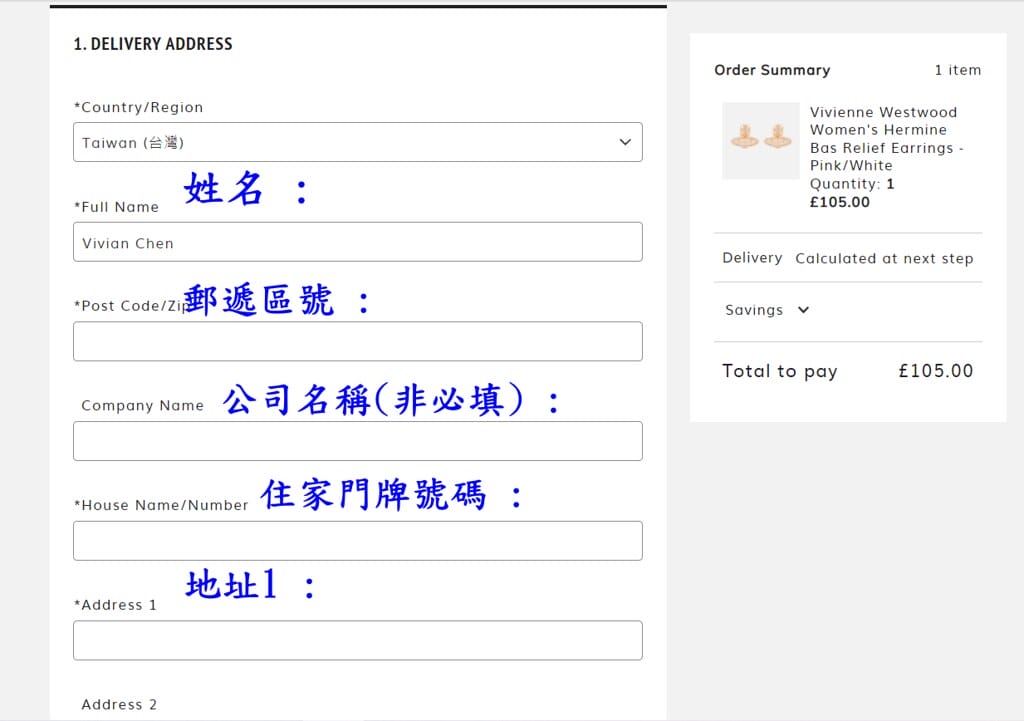Screen dimensions: 1024x721
Task: Click the Savings label in order summary
Action: (754, 310)
